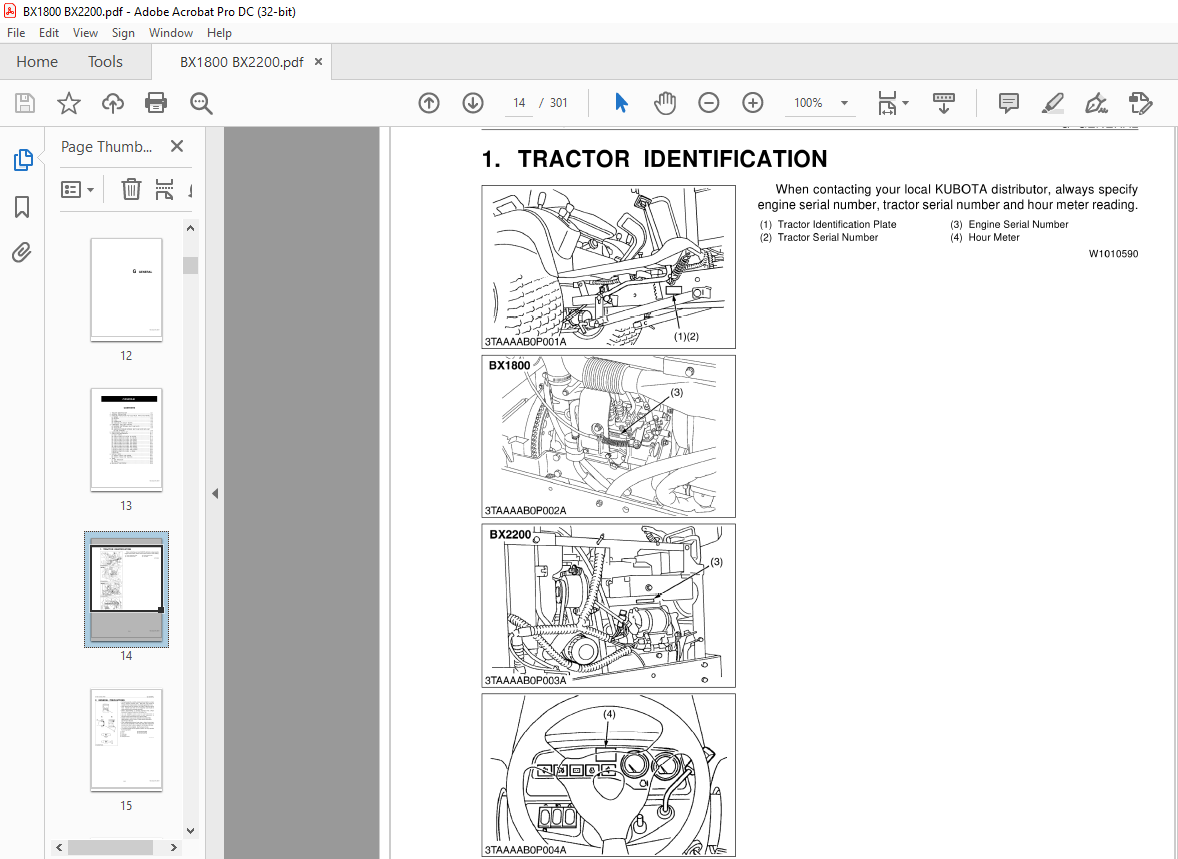The image size is (1178, 859).
Task: Open the View menu
Action: click(85, 33)
